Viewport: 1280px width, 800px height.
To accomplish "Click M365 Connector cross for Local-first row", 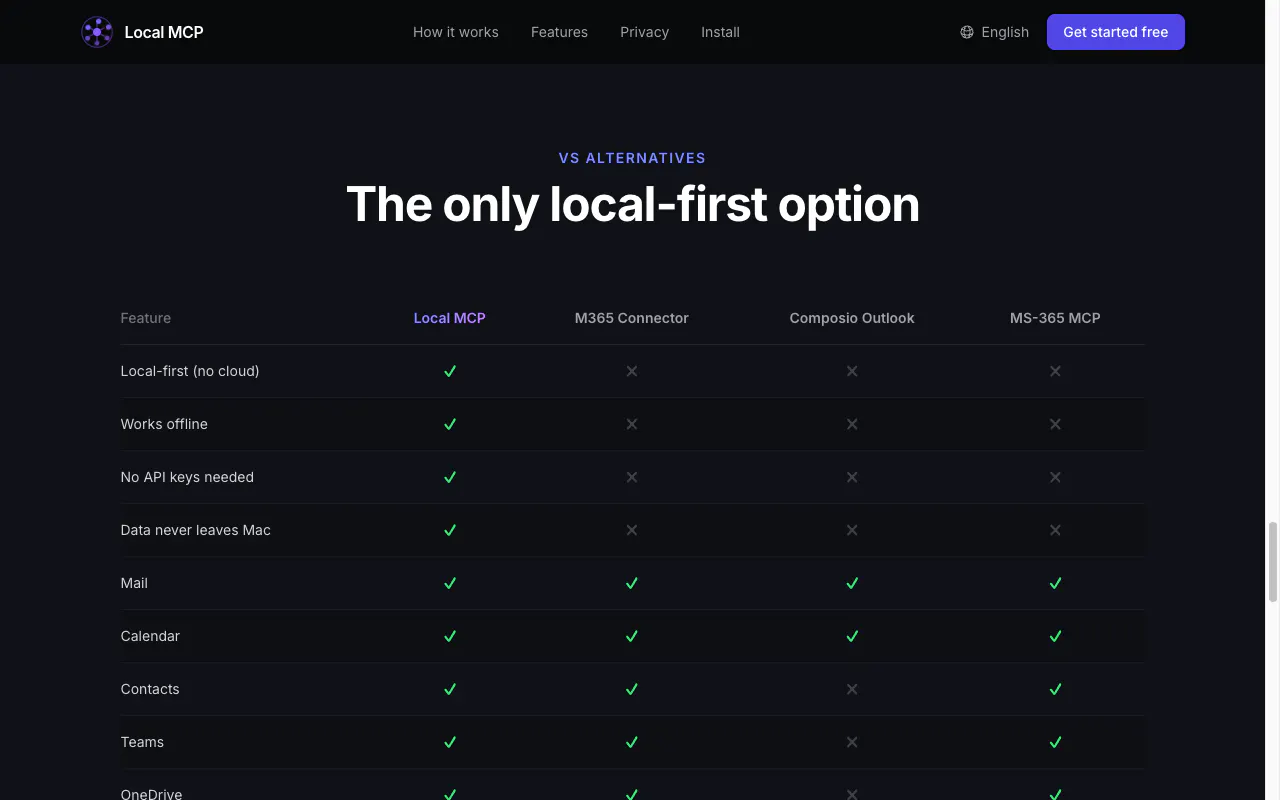I will click(632, 371).
